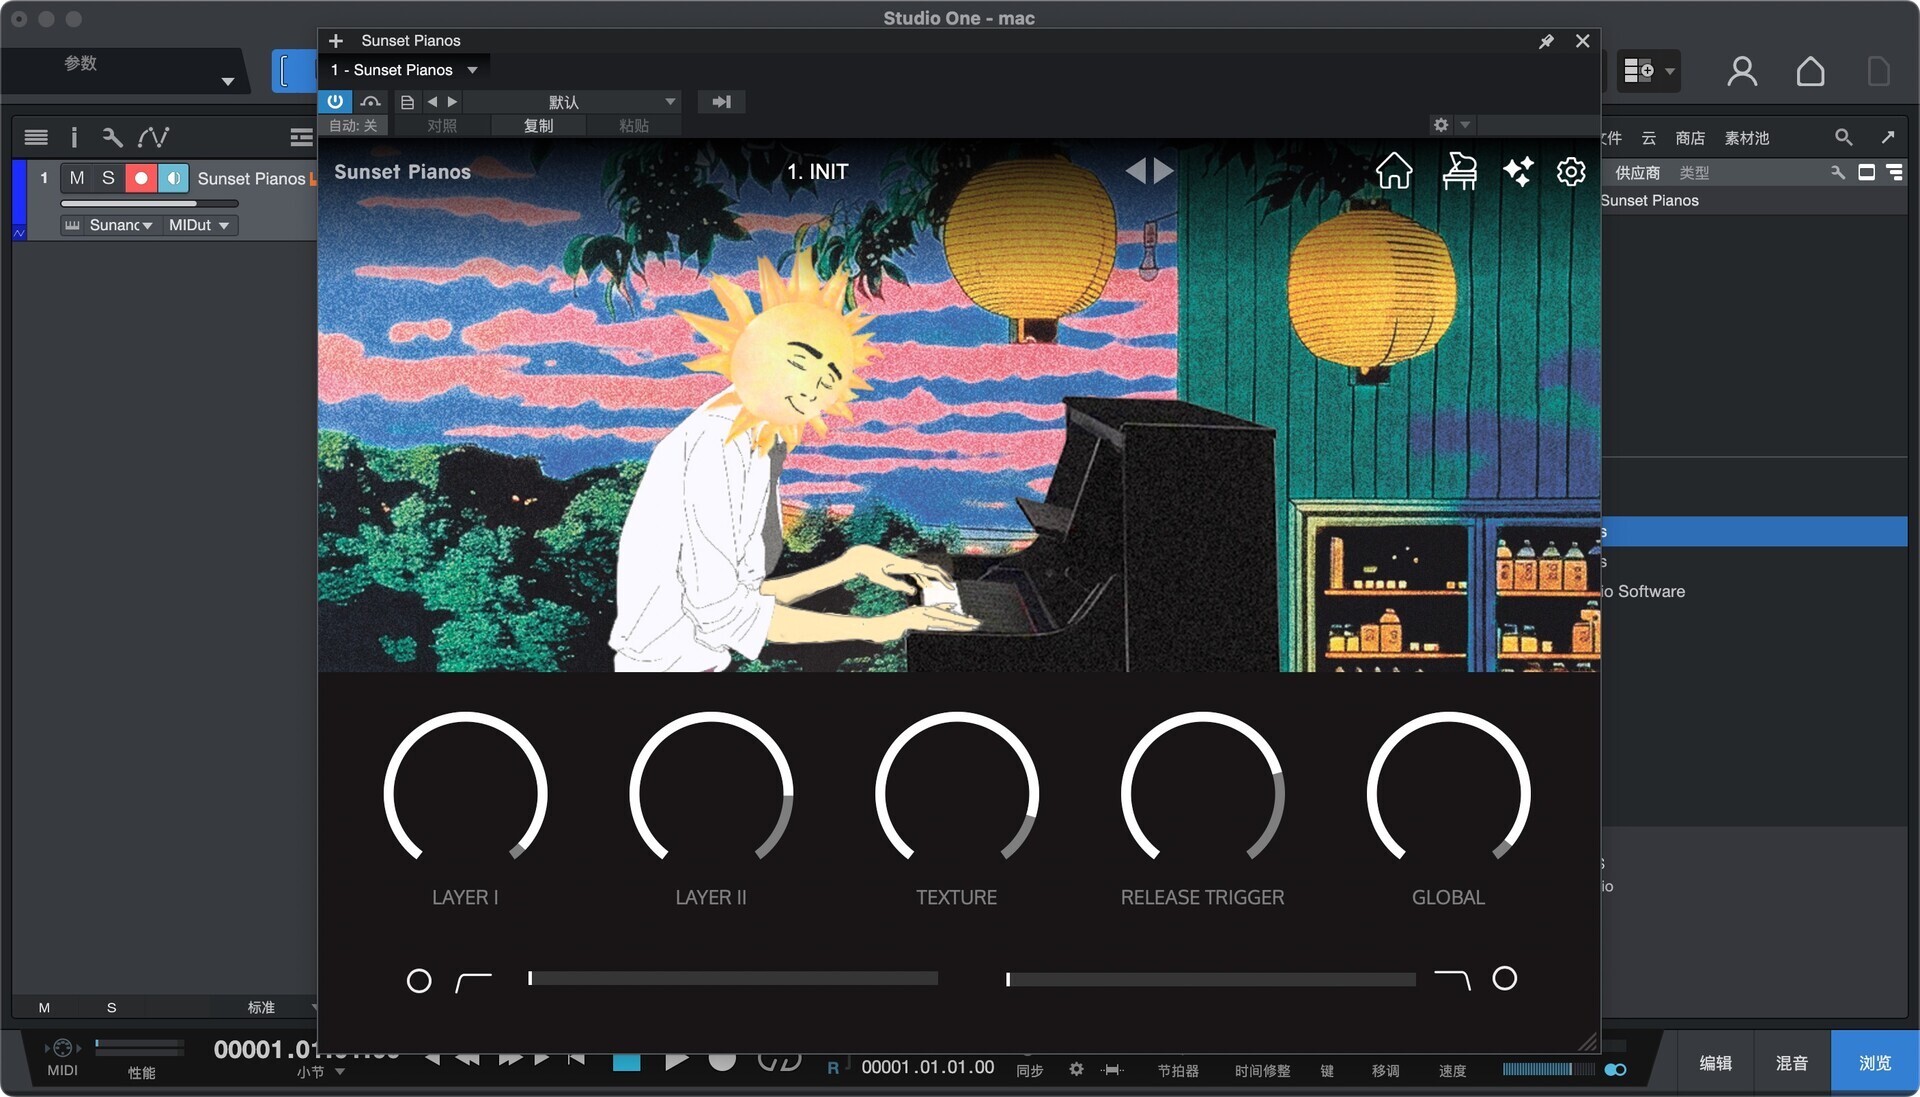Open the 默认 preset dropdown
This screenshot has height=1097, width=1920.
click(x=570, y=102)
